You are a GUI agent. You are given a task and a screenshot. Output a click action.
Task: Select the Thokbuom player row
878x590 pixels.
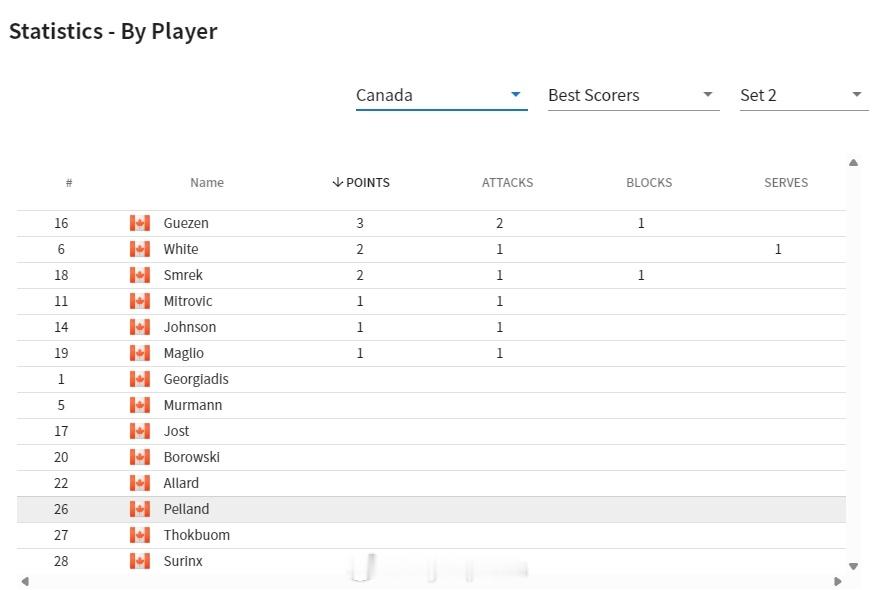click(431, 535)
